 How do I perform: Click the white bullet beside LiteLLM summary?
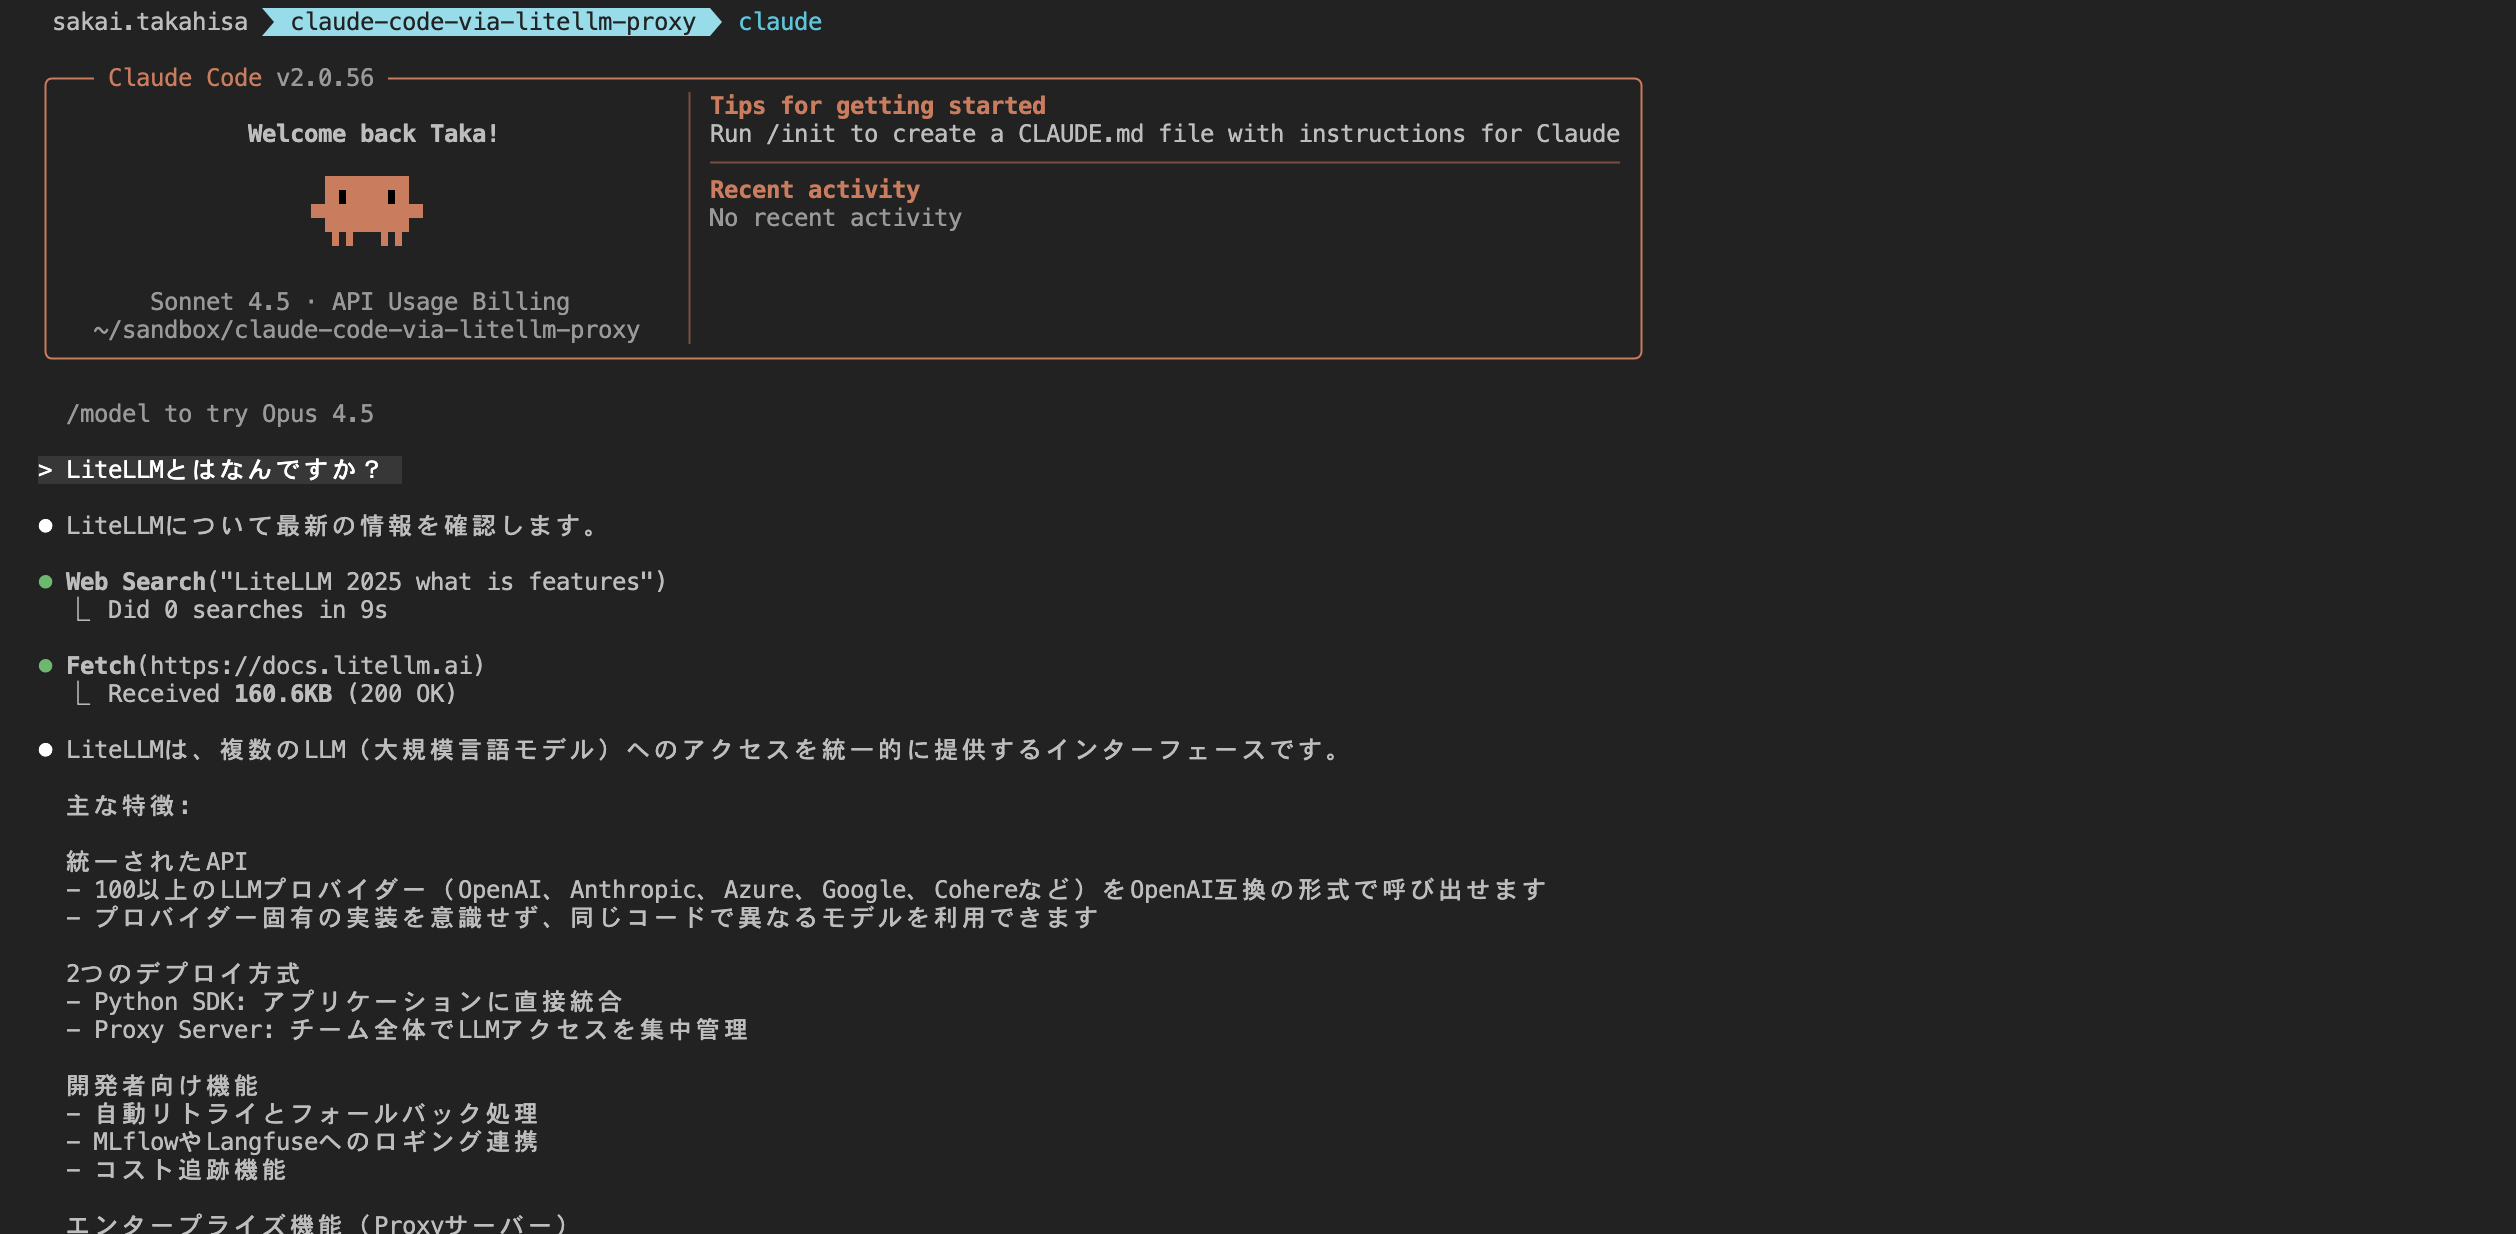[x=44, y=751]
